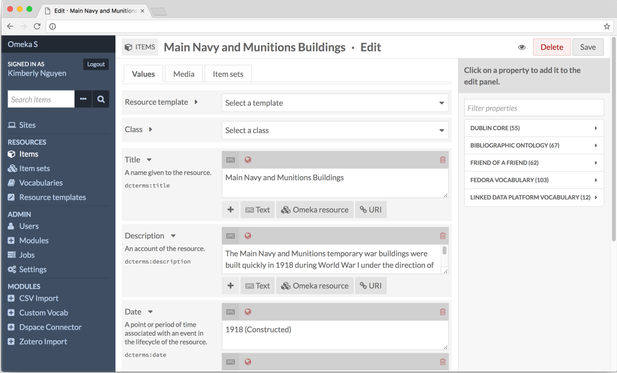Click text-type icon on Description value header

point(231,236)
